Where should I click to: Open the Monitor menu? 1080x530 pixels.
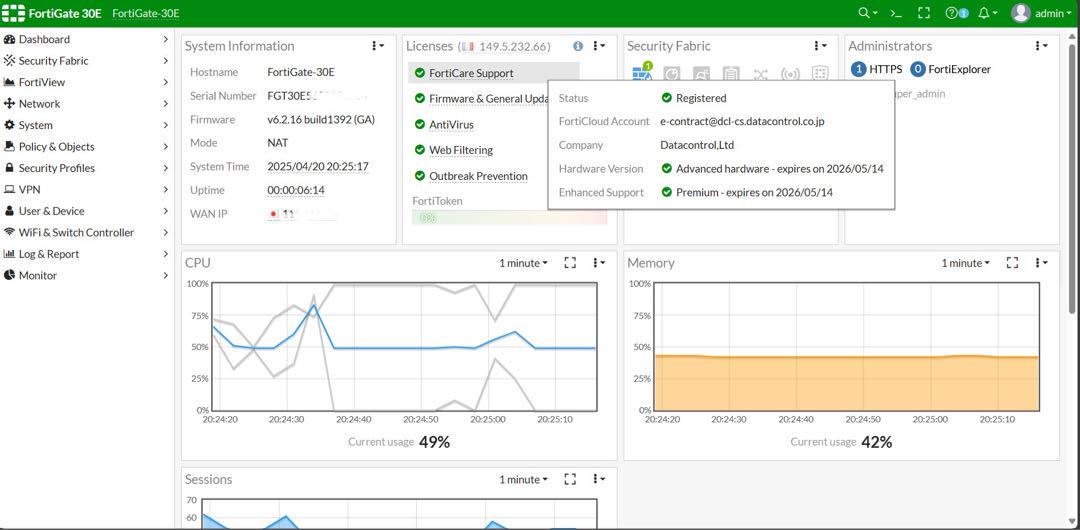point(86,275)
